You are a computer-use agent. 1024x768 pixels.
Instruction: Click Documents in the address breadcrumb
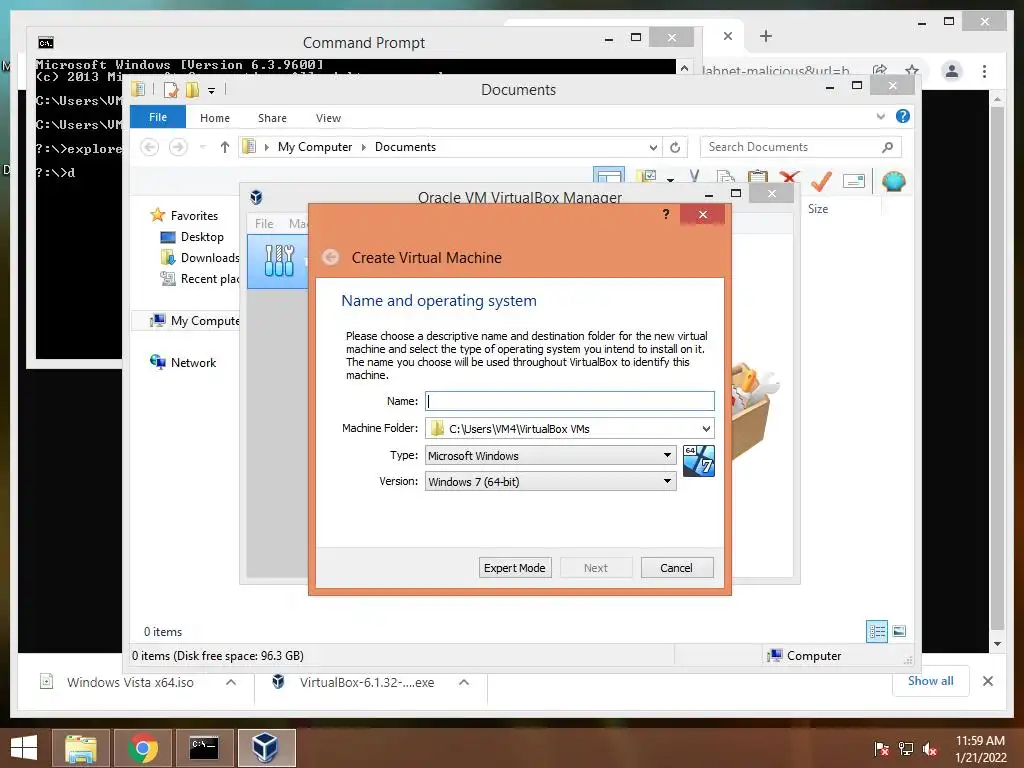click(x=405, y=147)
